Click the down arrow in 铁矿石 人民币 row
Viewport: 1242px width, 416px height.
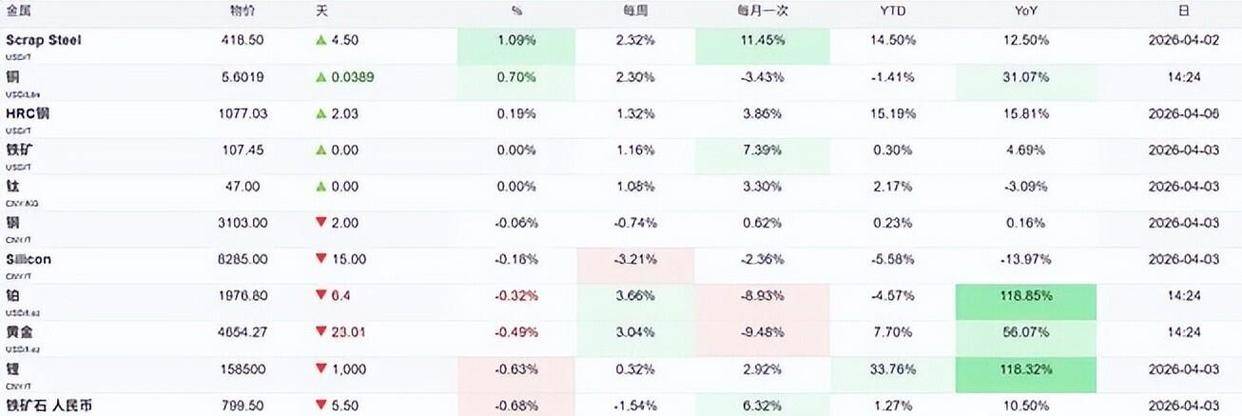(x=322, y=405)
